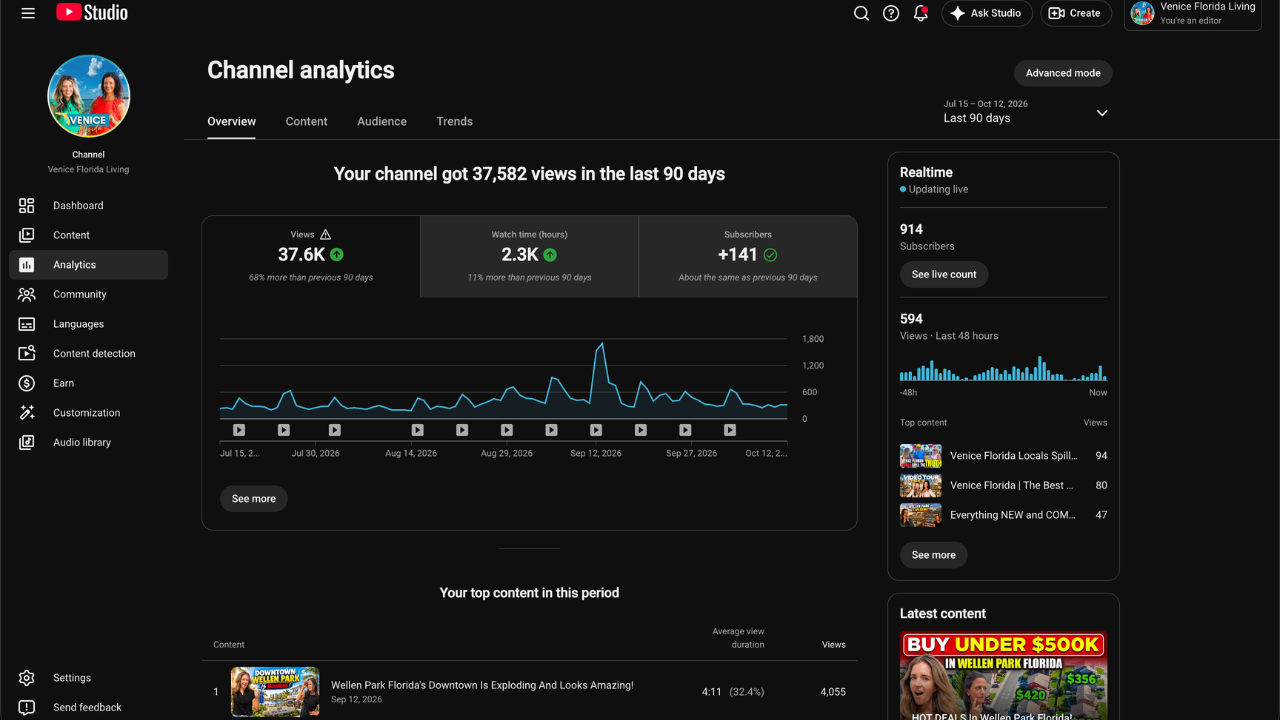Click See live count button
Image resolution: width=1280 pixels, height=720 pixels.
(x=944, y=274)
